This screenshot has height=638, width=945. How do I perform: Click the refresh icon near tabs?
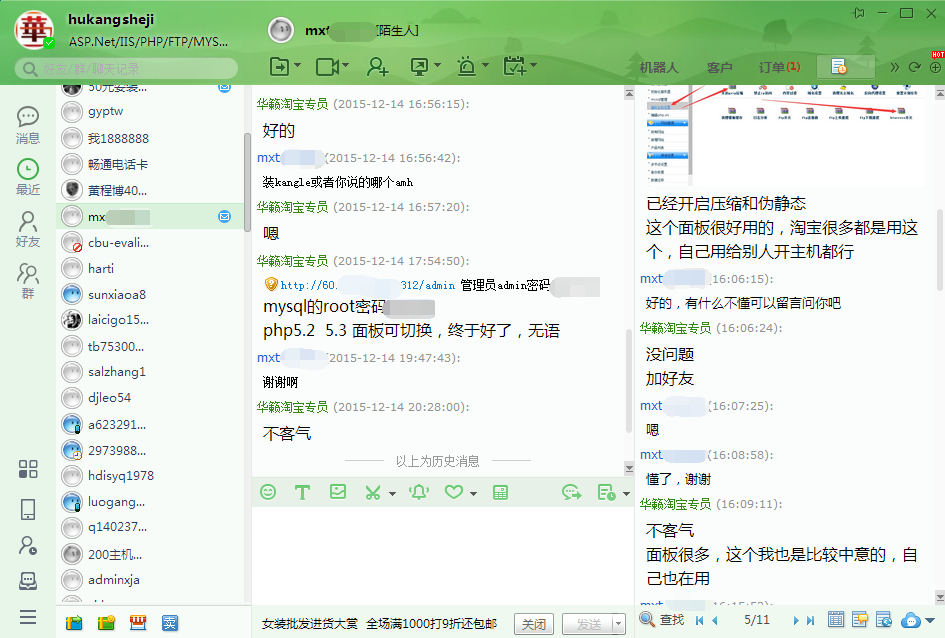[915, 67]
